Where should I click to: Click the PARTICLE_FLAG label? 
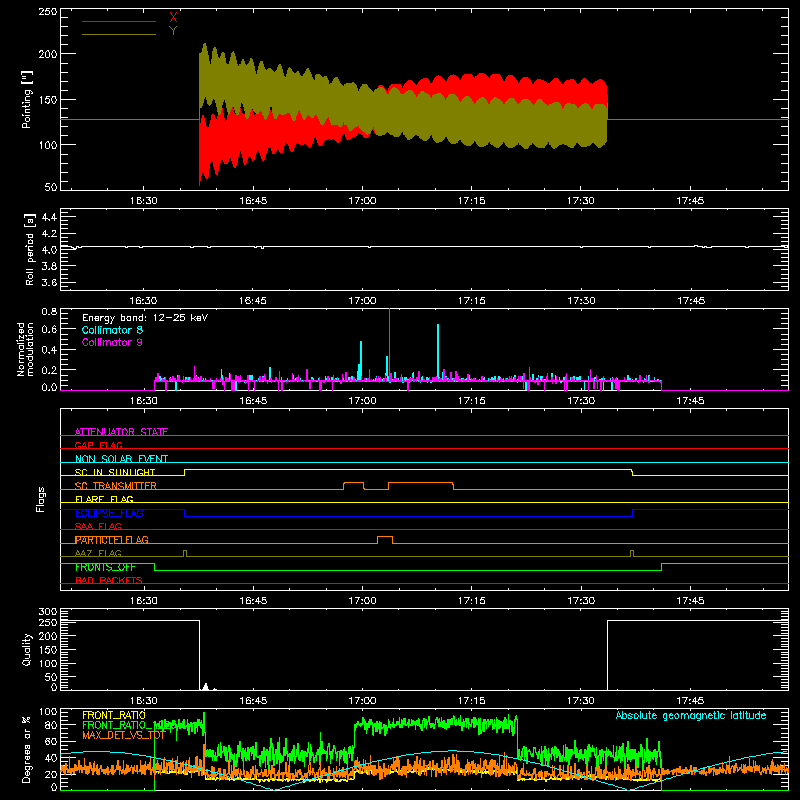coord(112,539)
